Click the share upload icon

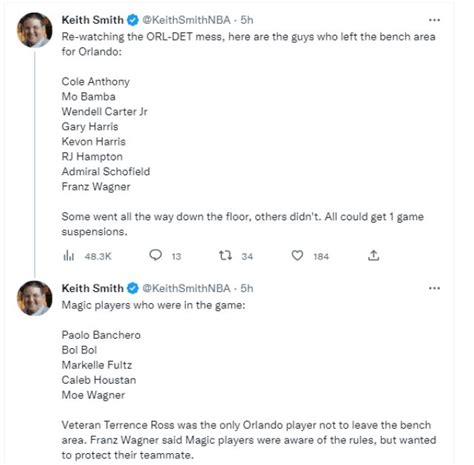(374, 255)
